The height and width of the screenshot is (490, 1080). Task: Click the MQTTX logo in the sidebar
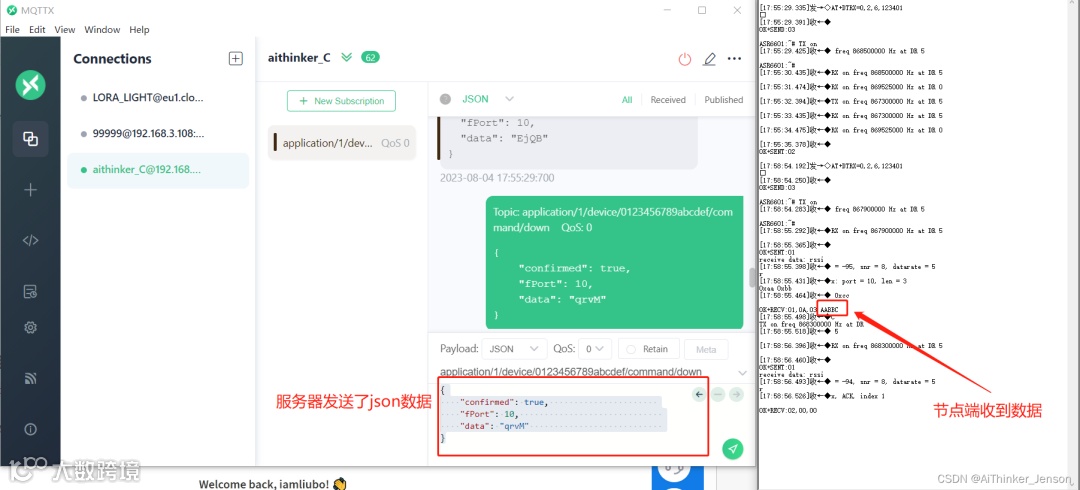(30, 85)
